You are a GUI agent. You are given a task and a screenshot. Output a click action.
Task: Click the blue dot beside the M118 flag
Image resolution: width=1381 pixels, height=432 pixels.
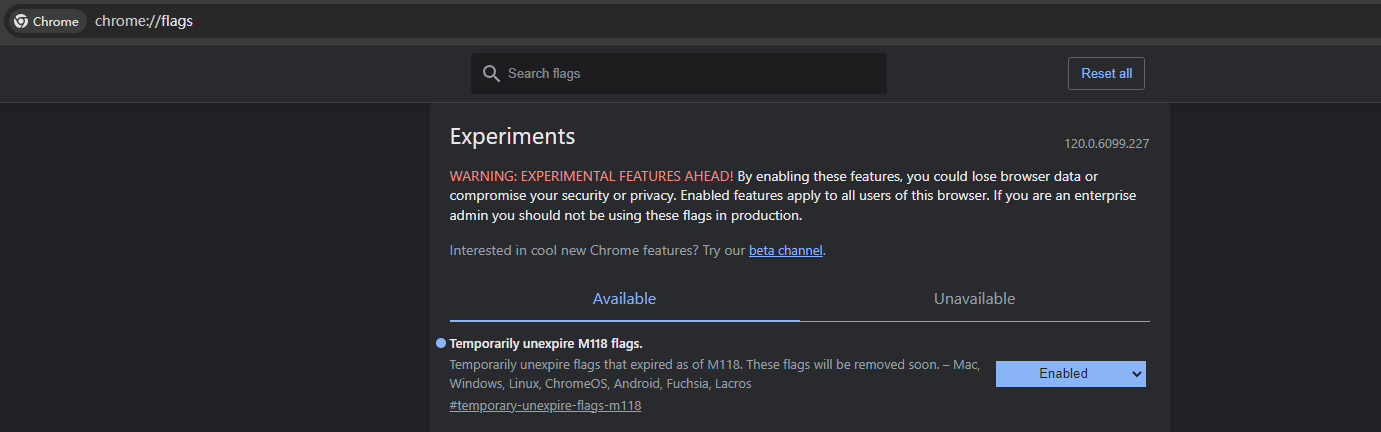(x=441, y=344)
